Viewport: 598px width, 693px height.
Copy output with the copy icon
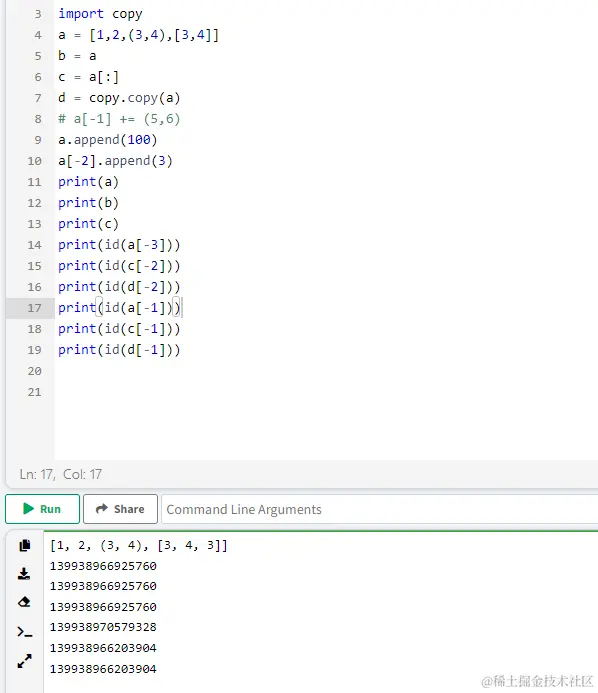click(x=25, y=545)
